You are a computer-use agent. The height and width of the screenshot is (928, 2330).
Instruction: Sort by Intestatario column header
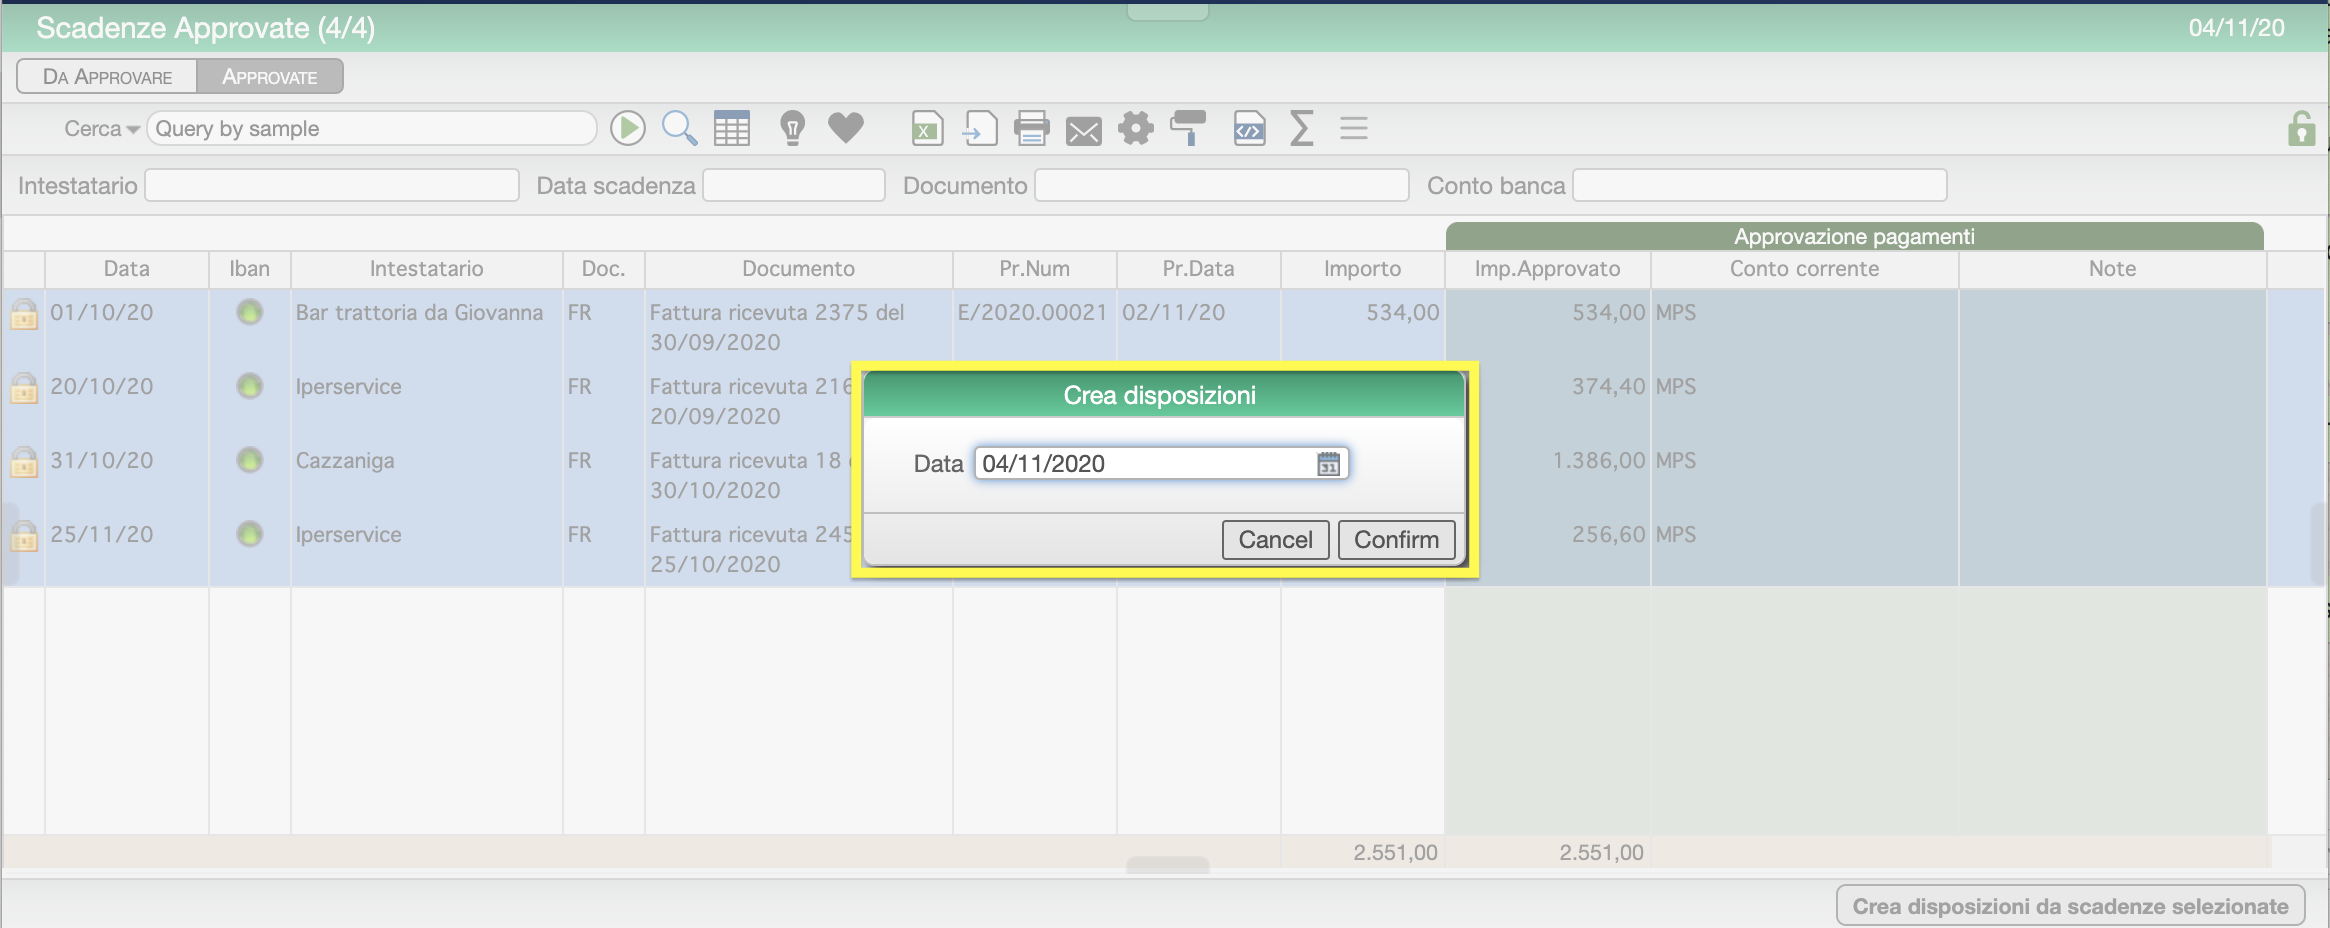coord(427,269)
